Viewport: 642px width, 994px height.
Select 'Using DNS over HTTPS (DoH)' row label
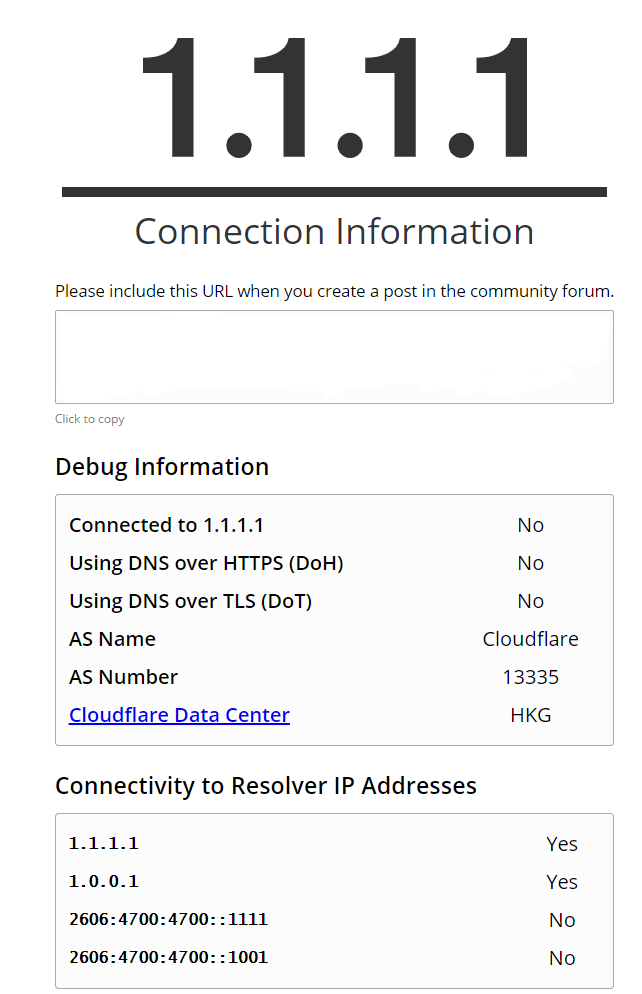(x=206, y=563)
